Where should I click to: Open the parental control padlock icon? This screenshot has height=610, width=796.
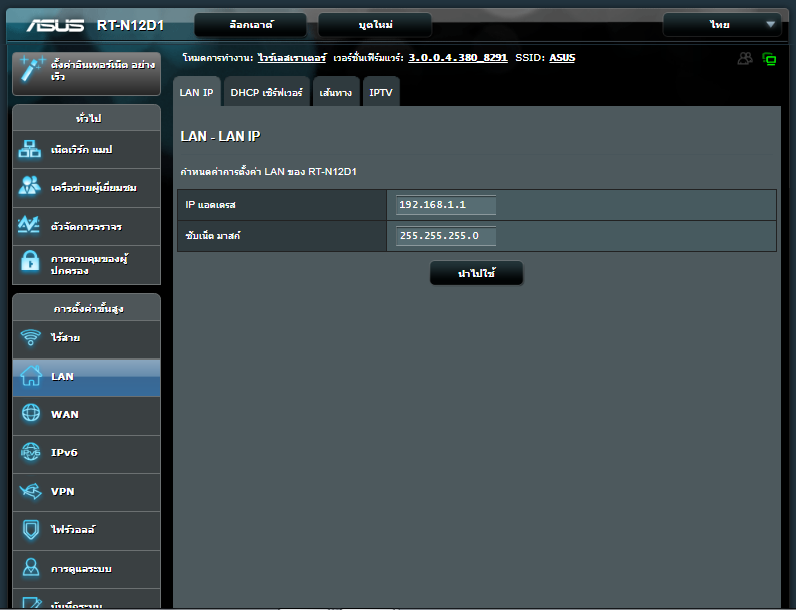click(x=30, y=262)
